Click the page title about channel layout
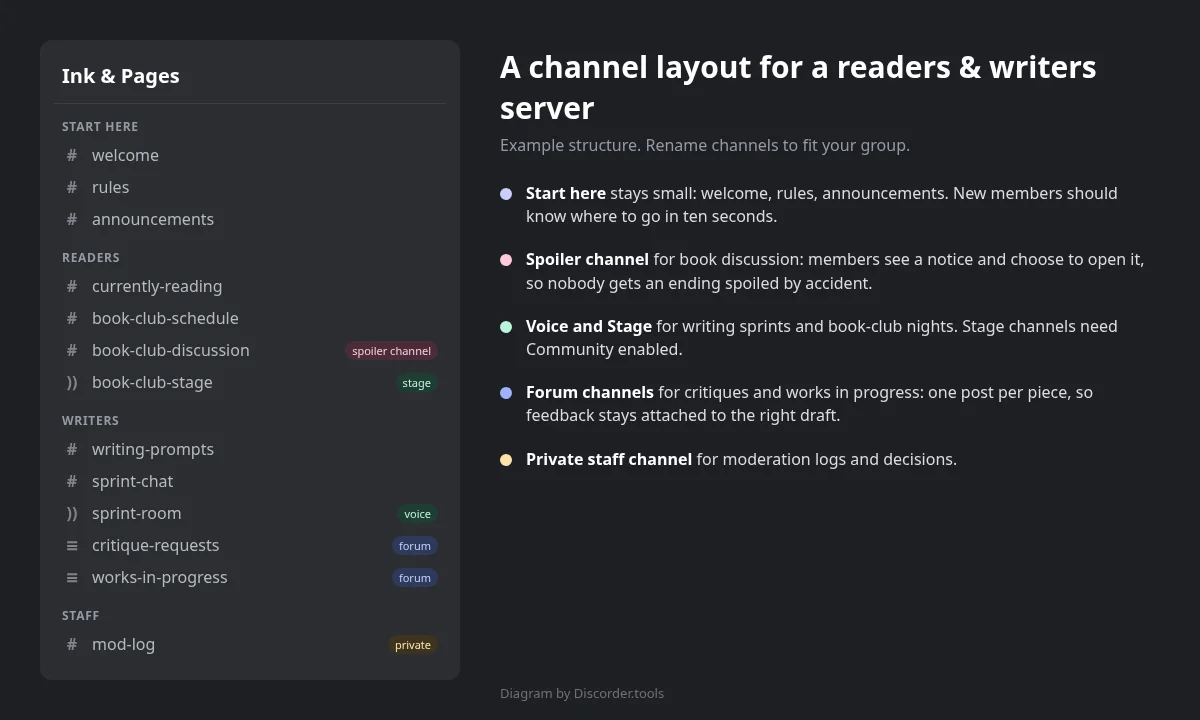1200x720 pixels. [x=798, y=87]
